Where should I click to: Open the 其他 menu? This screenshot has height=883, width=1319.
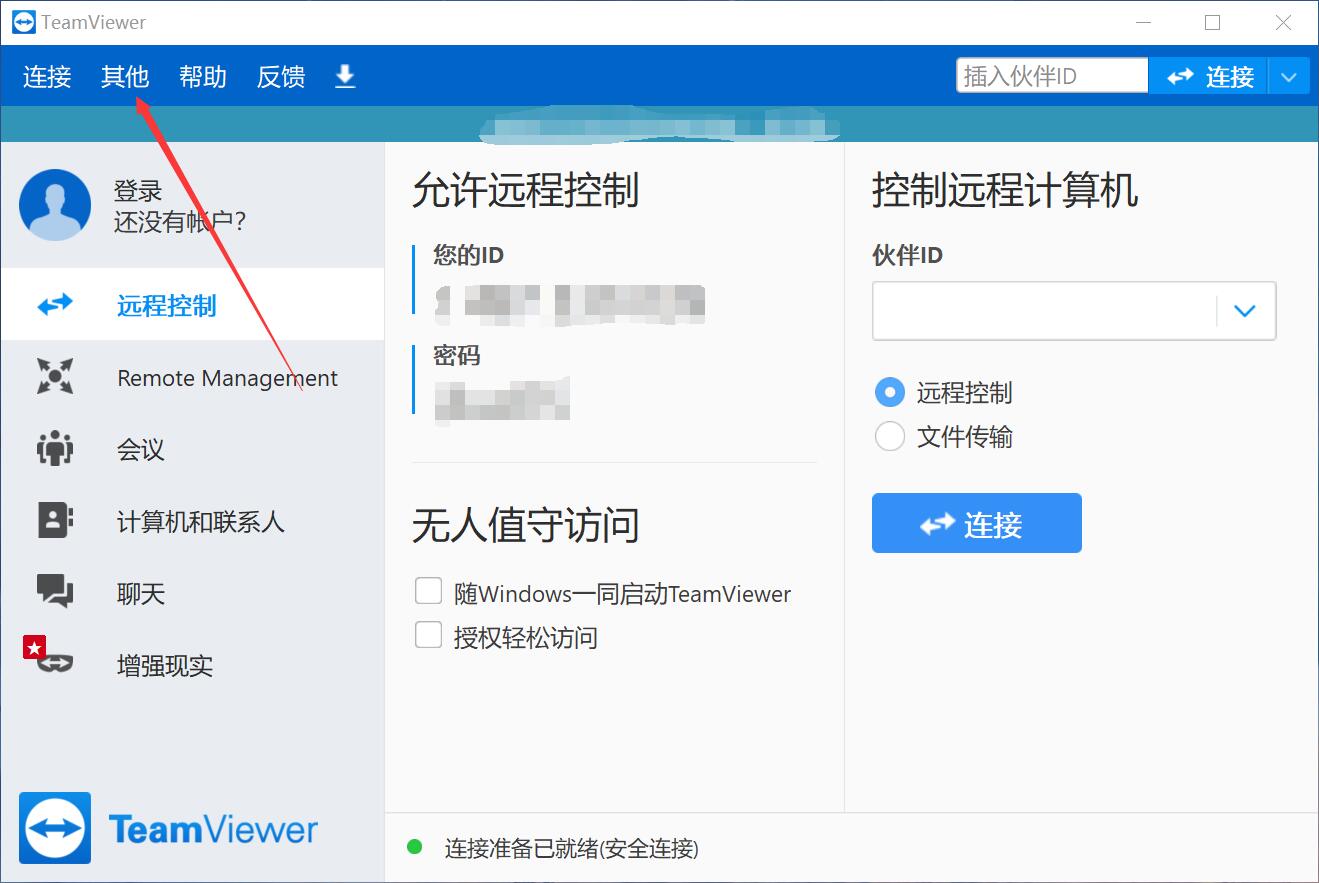click(125, 77)
